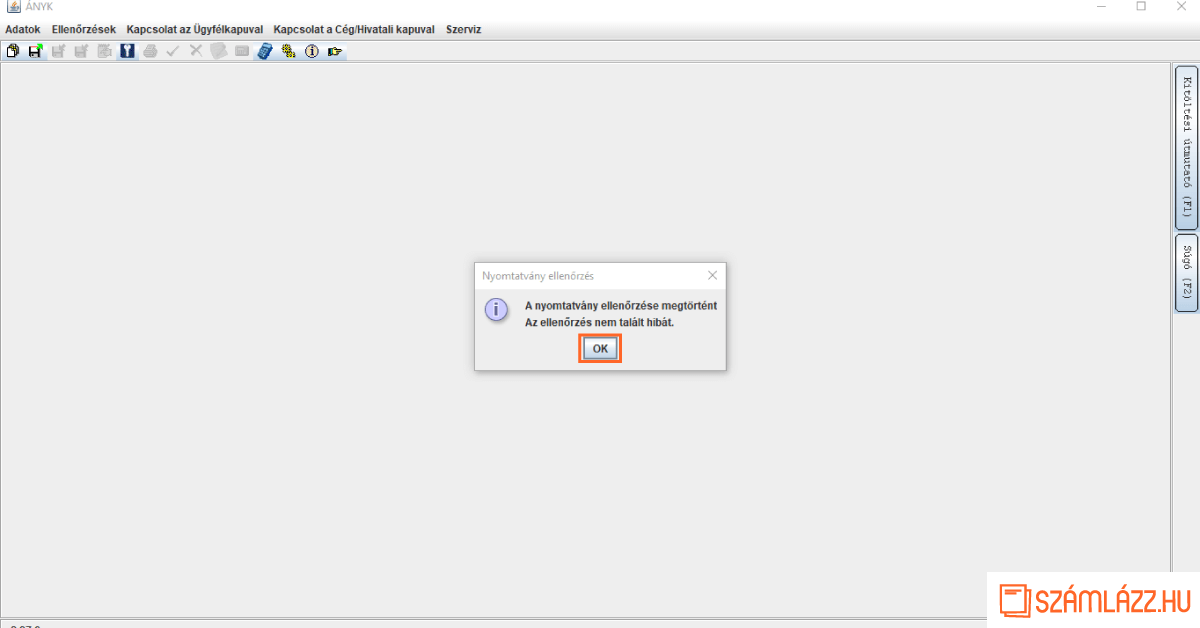Screen dimensions: 1200x628
Task: Click the gray X toolbar icon
Action: [x=196, y=51]
